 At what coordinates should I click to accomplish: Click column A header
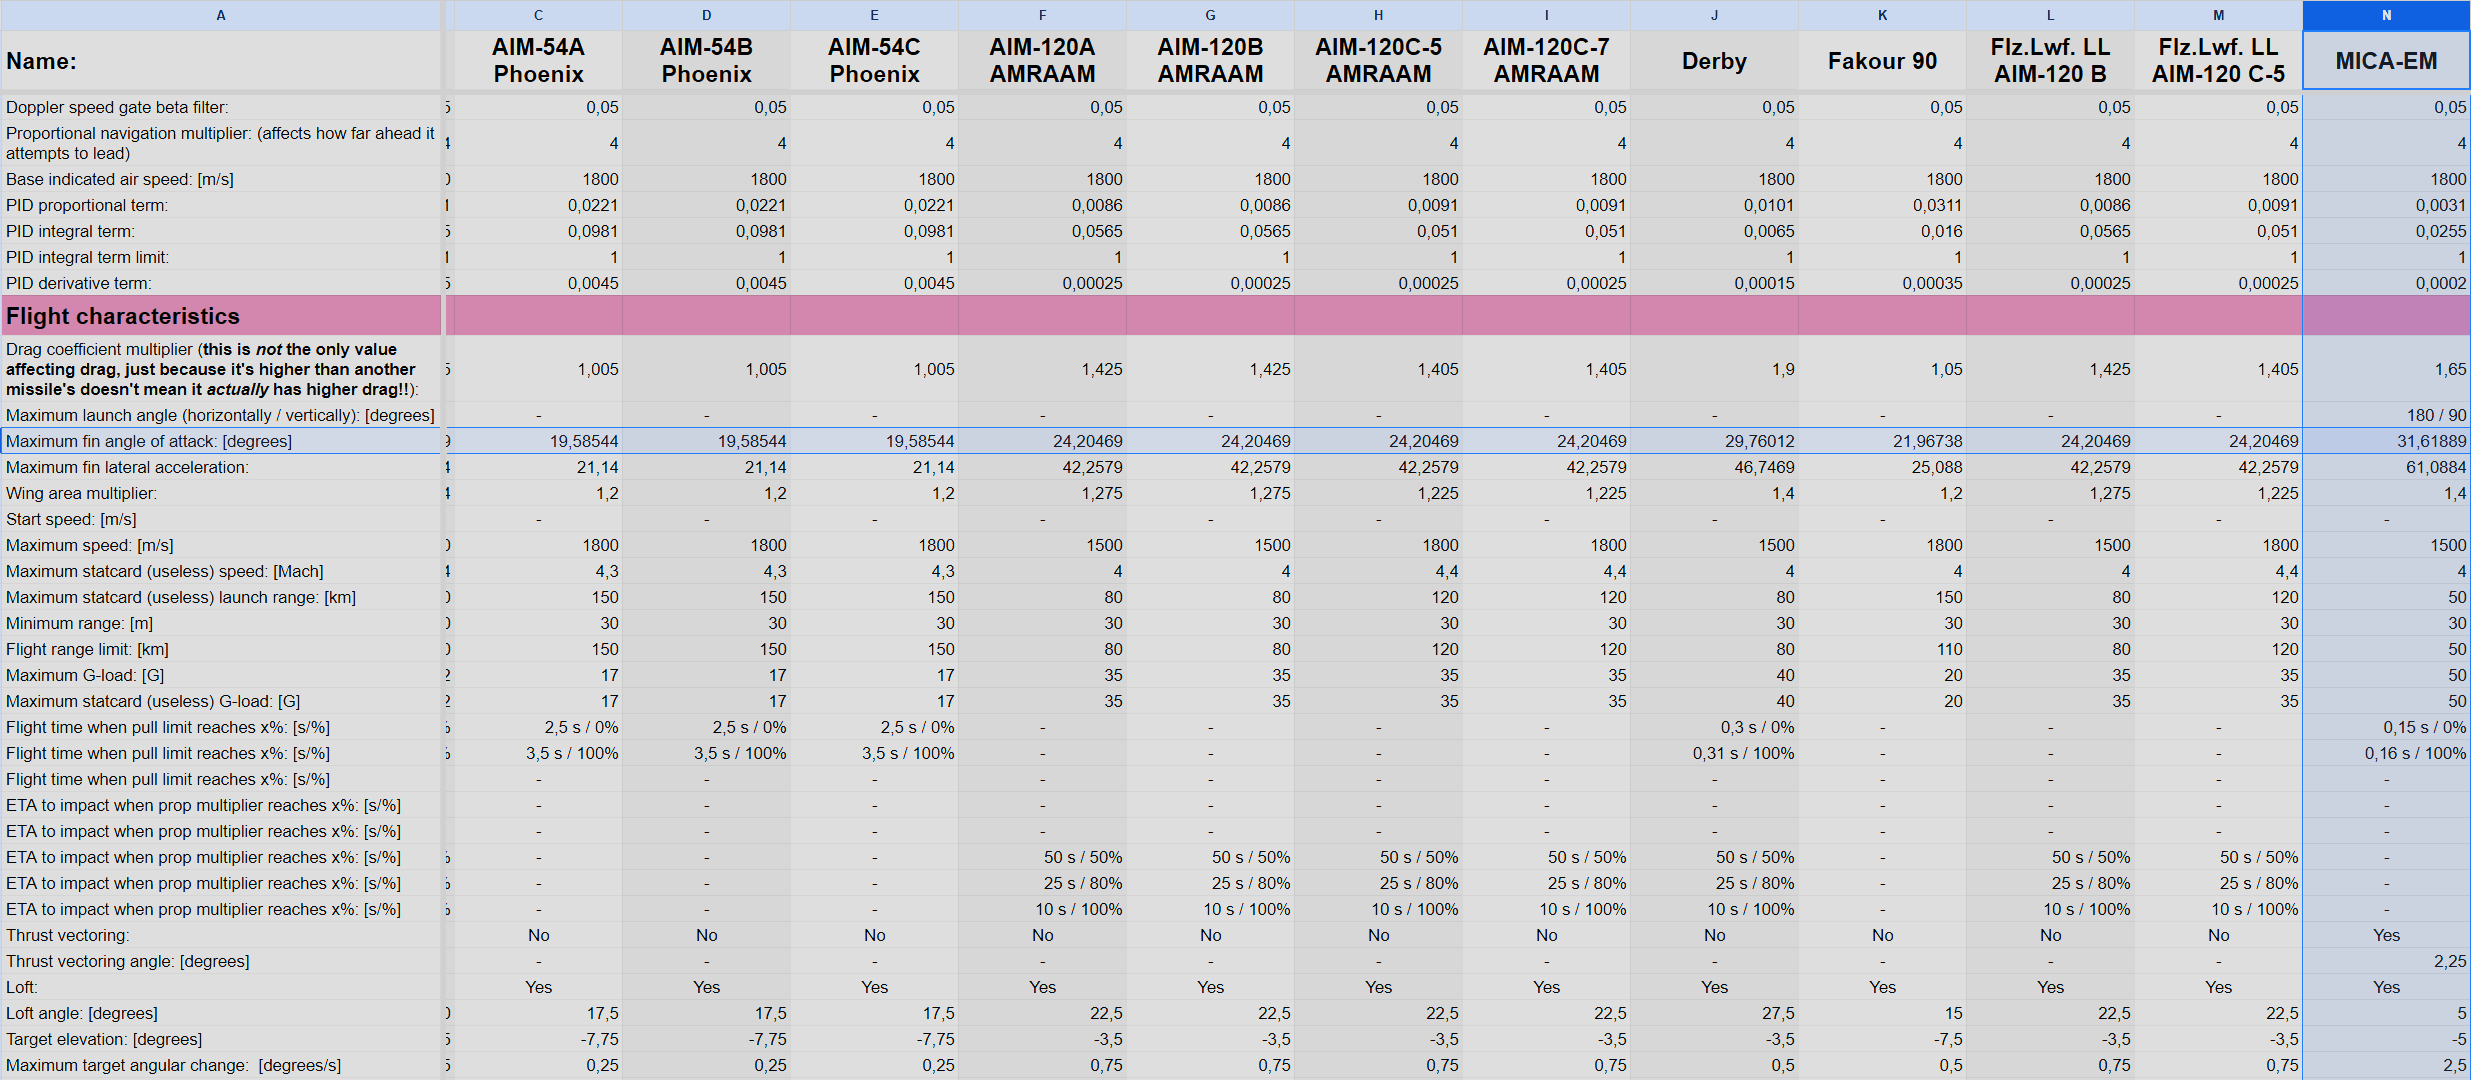click(220, 15)
